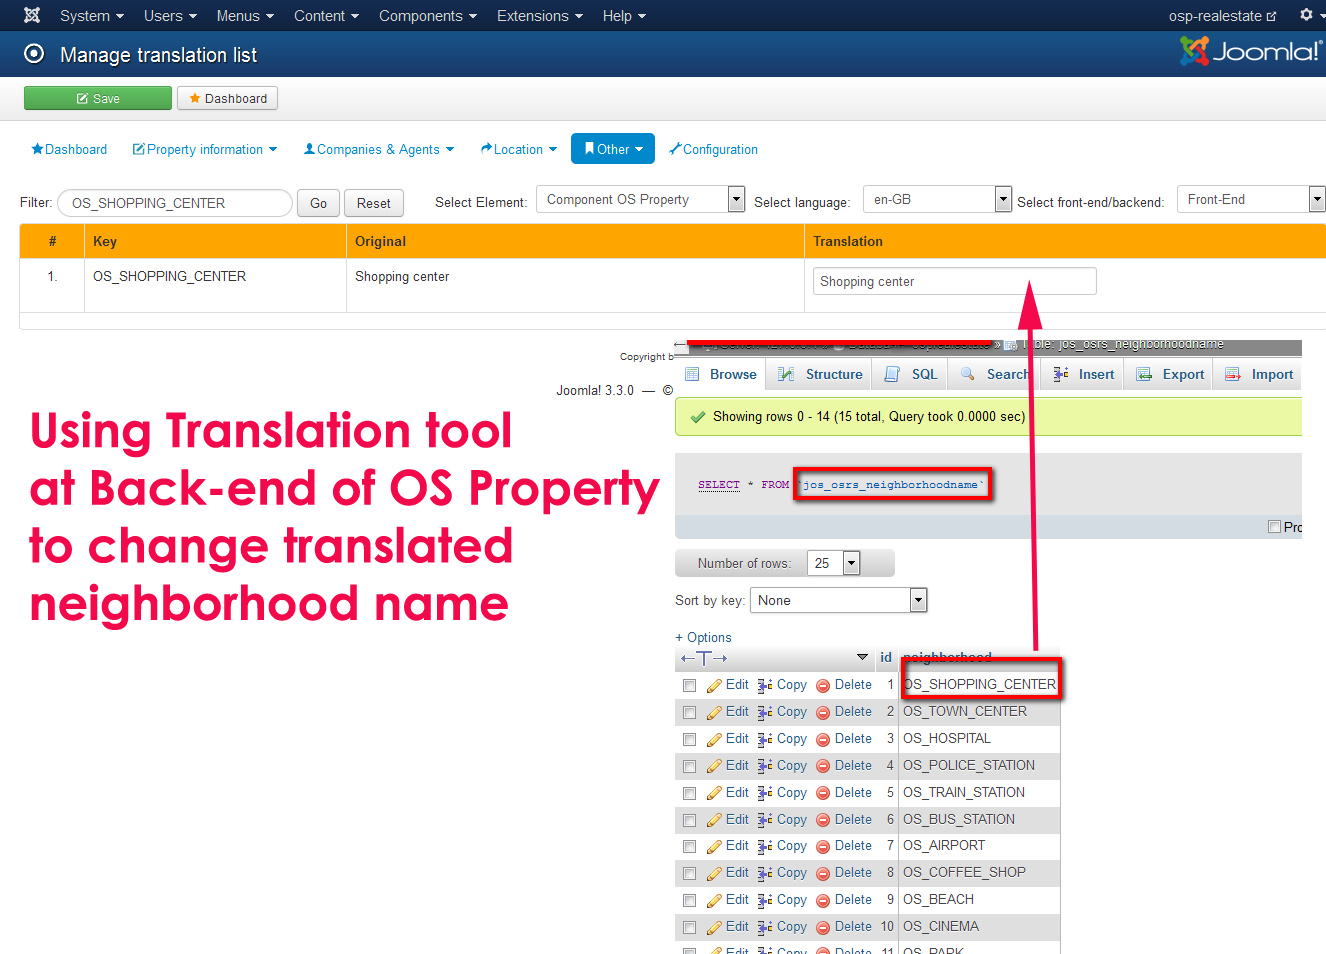1326x954 pixels.
Task: Tick the checkbox for OS_TRAIN_STATION row
Action: pyautogui.click(x=689, y=793)
